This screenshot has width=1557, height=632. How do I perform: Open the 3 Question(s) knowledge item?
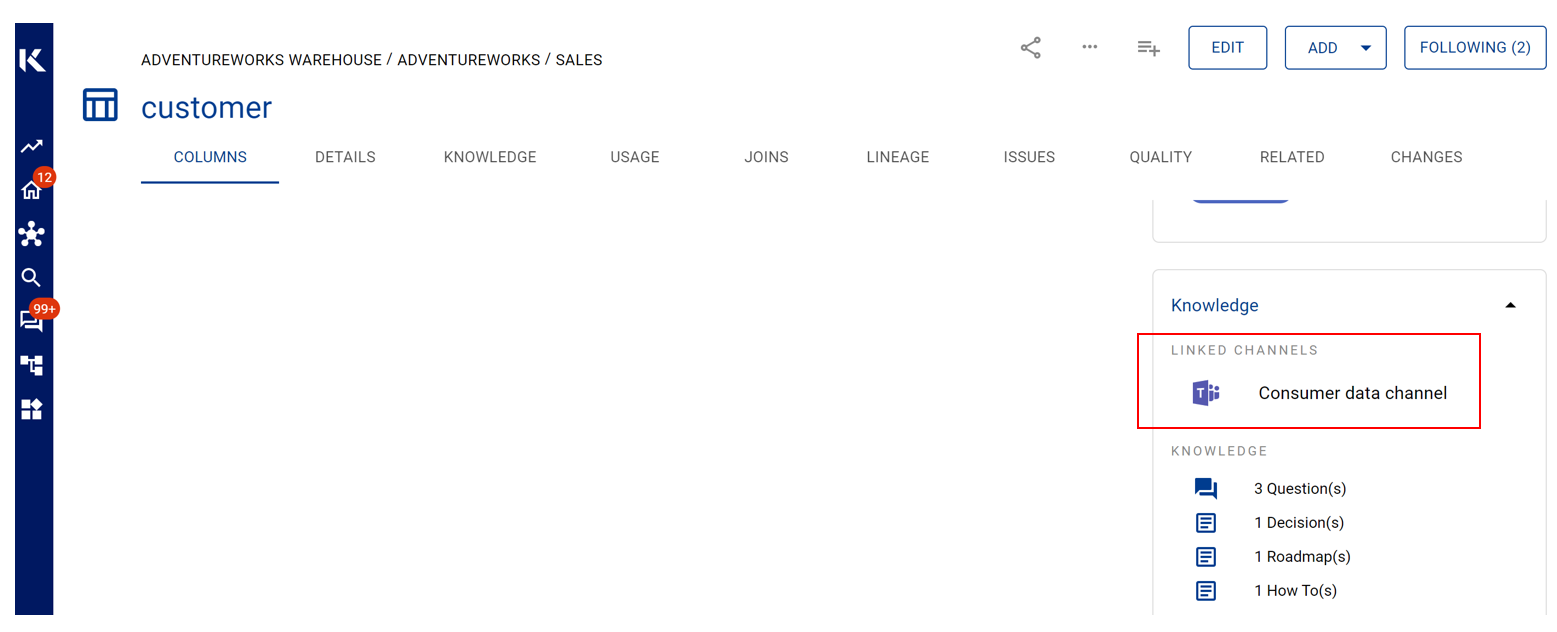coord(1299,489)
